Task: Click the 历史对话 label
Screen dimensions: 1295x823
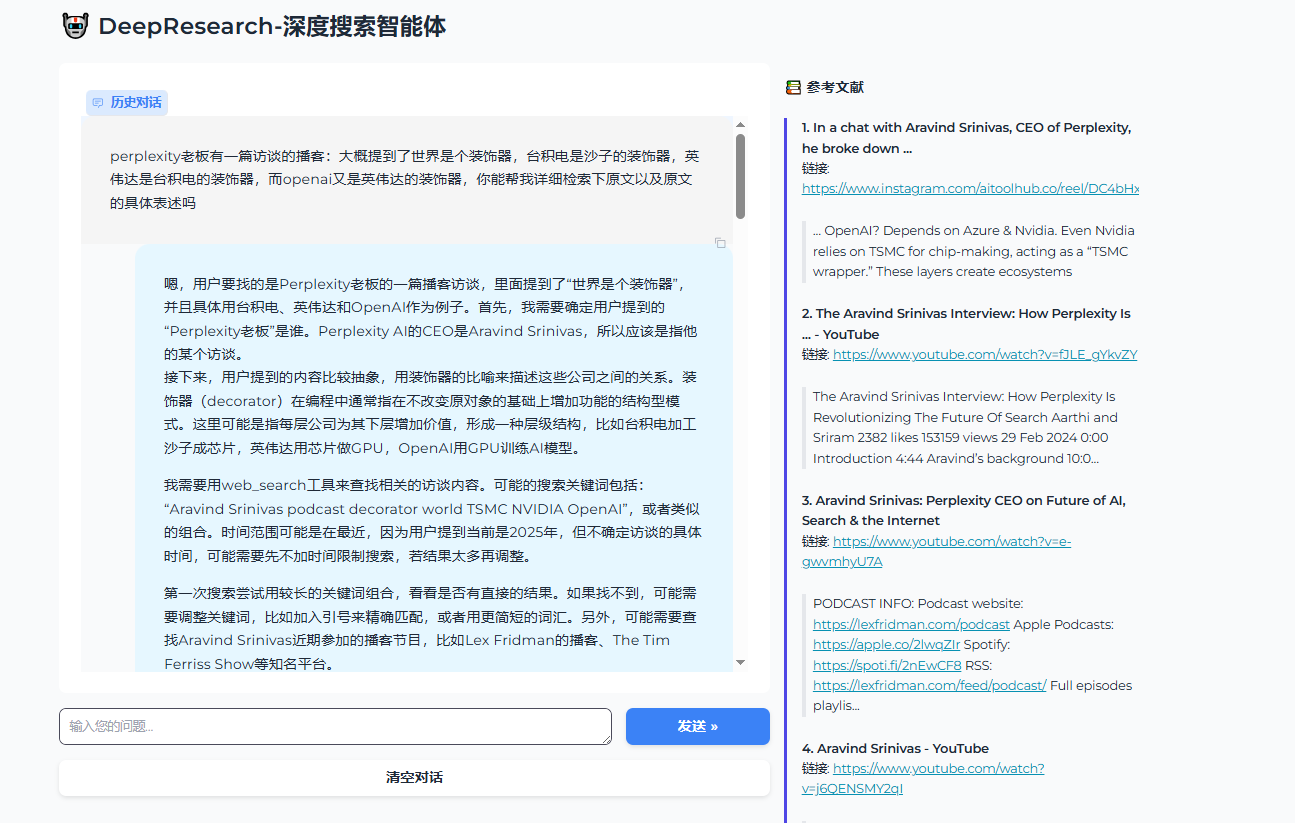Action: coord(136,103)
